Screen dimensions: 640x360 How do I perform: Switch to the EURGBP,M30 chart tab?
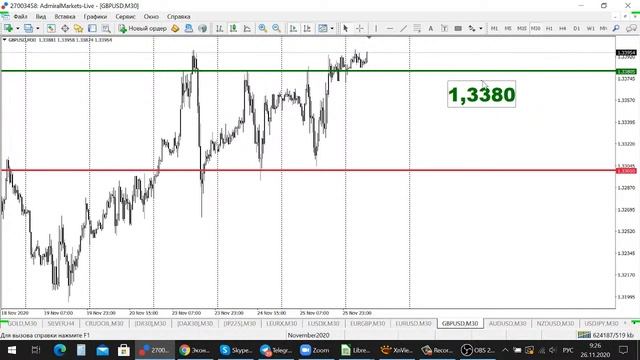coord(367,323)
